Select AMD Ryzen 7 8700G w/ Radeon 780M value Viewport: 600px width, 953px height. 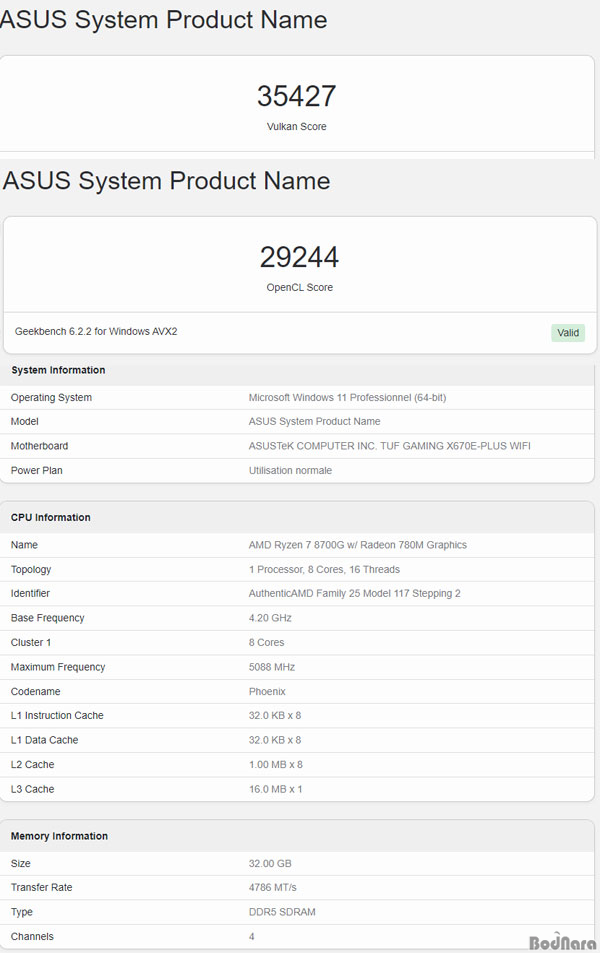pyautogui.click(x=357, y=545)
